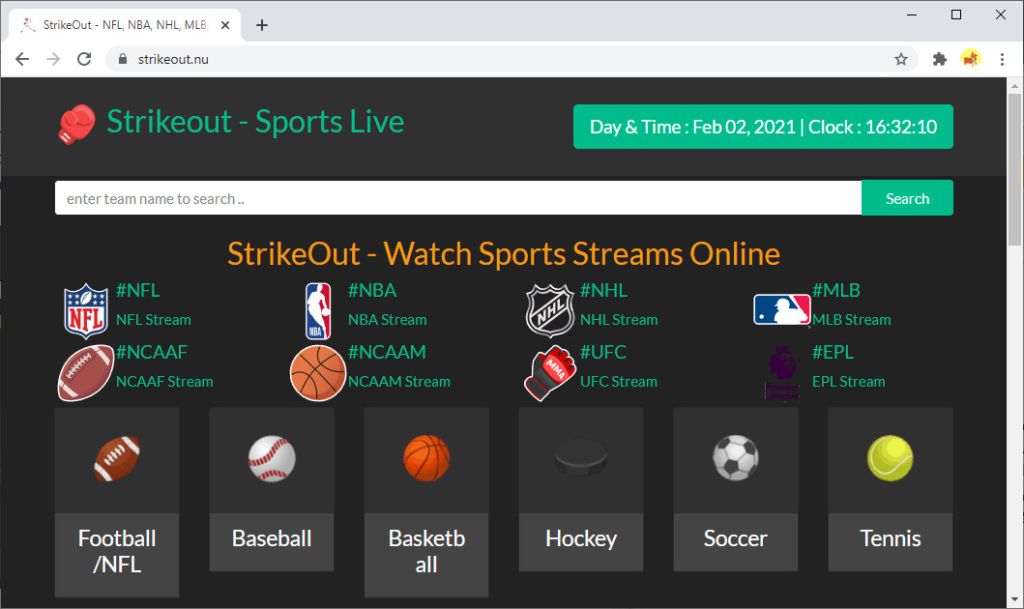Reload the page with the refresh icon
Image resolution: width=1024 pixels, height=609 pixels.
[x=84, y=59]
